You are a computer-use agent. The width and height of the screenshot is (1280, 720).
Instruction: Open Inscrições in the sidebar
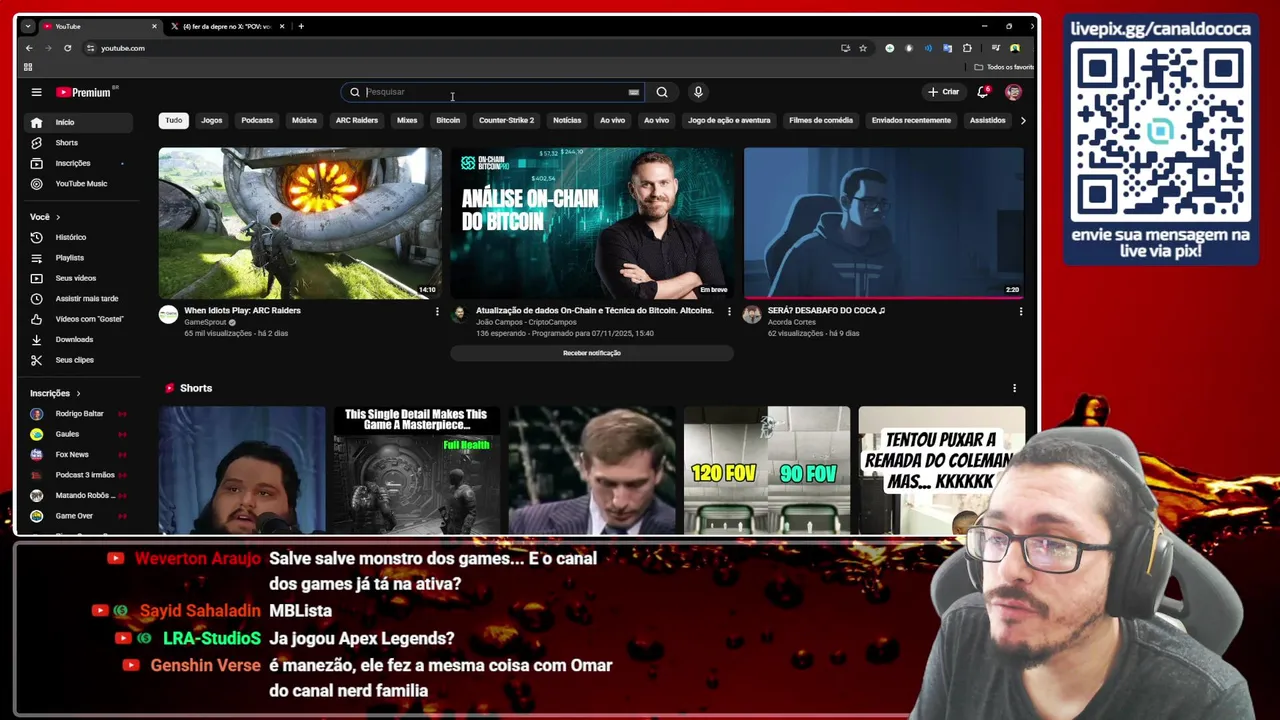[x=79, y=163]
